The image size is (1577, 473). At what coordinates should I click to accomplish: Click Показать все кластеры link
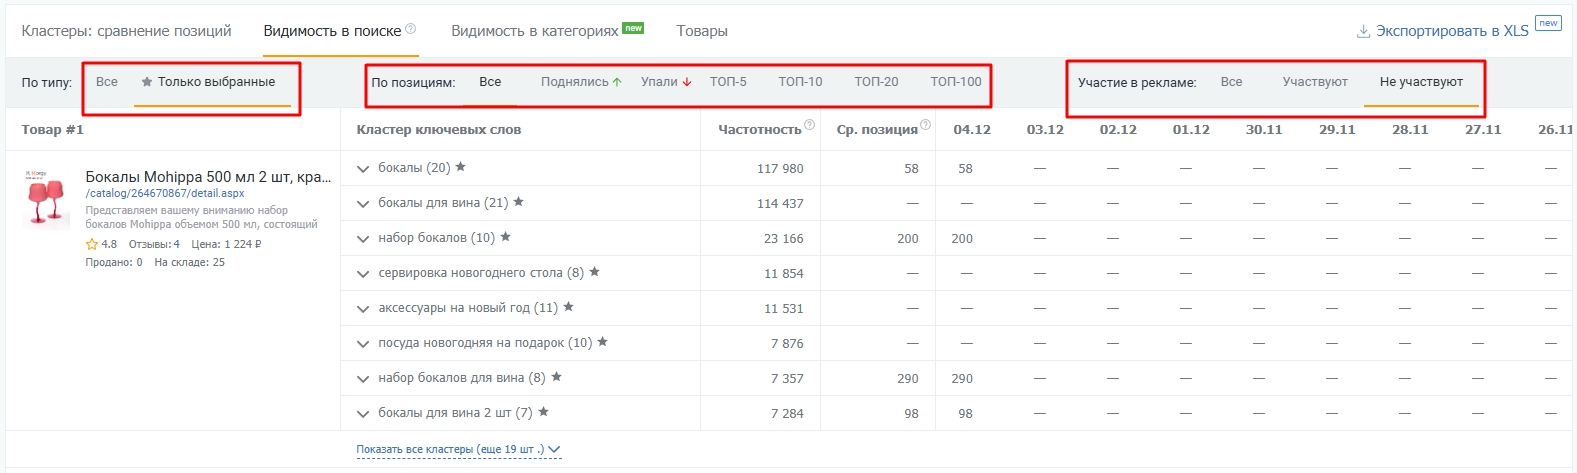point(457,450)
